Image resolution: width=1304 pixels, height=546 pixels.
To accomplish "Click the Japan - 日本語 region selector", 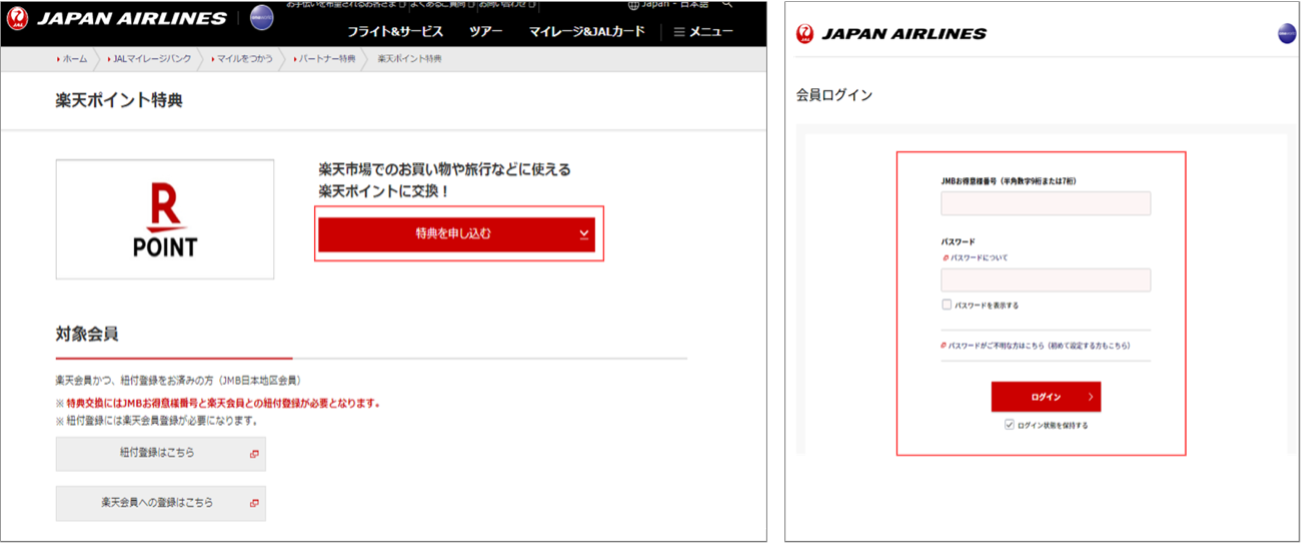I will (x=667, y=4).
